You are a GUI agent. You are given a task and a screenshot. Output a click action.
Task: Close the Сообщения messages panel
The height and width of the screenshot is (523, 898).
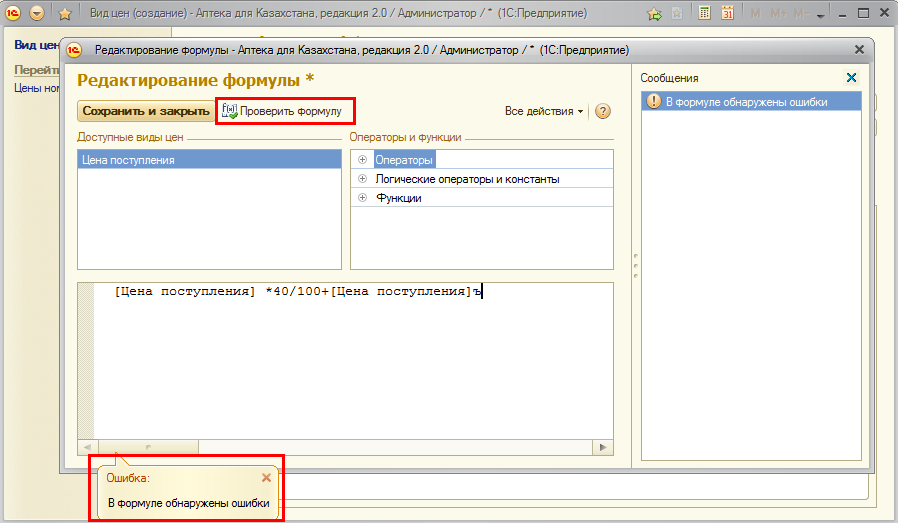click(x=852, y=78)
